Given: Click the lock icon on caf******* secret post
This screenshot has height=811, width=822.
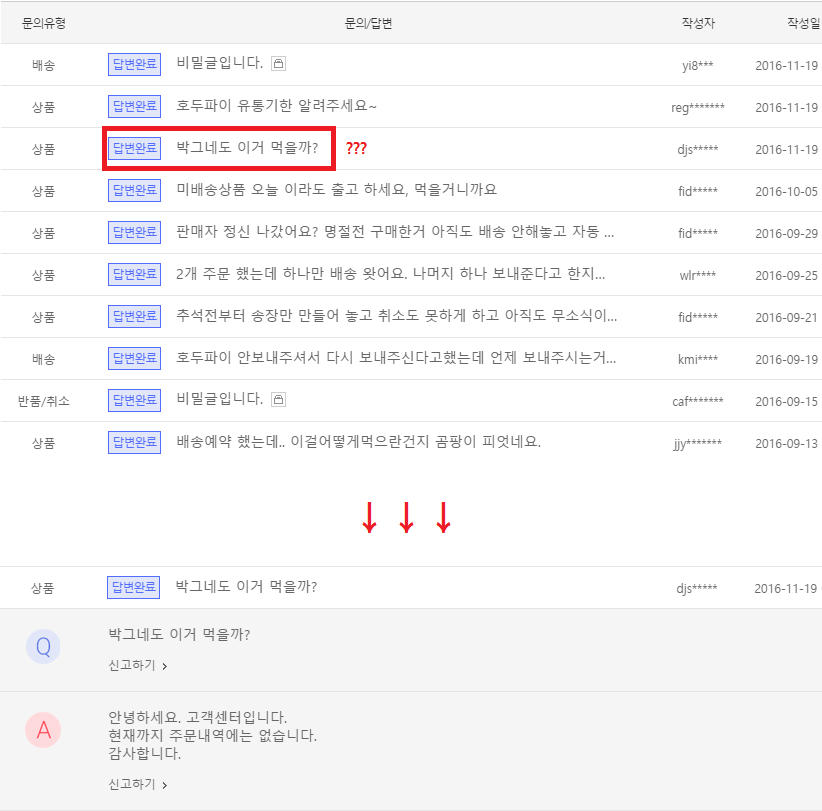Looking at the screenshot, I should pyautogui.click(x=279, y=400).
